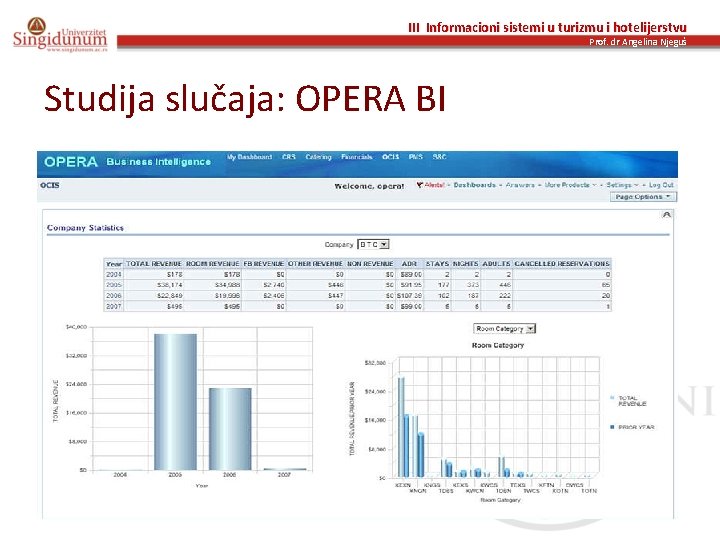Click the 2007 bar in revenue chart
Viewport: 720px width, 540px height.
pyautogui.click(x=285, y=469)
